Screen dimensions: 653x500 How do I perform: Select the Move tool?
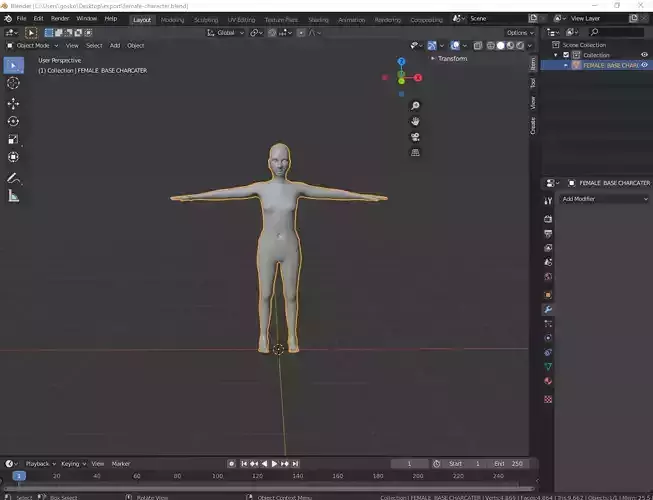13,104
